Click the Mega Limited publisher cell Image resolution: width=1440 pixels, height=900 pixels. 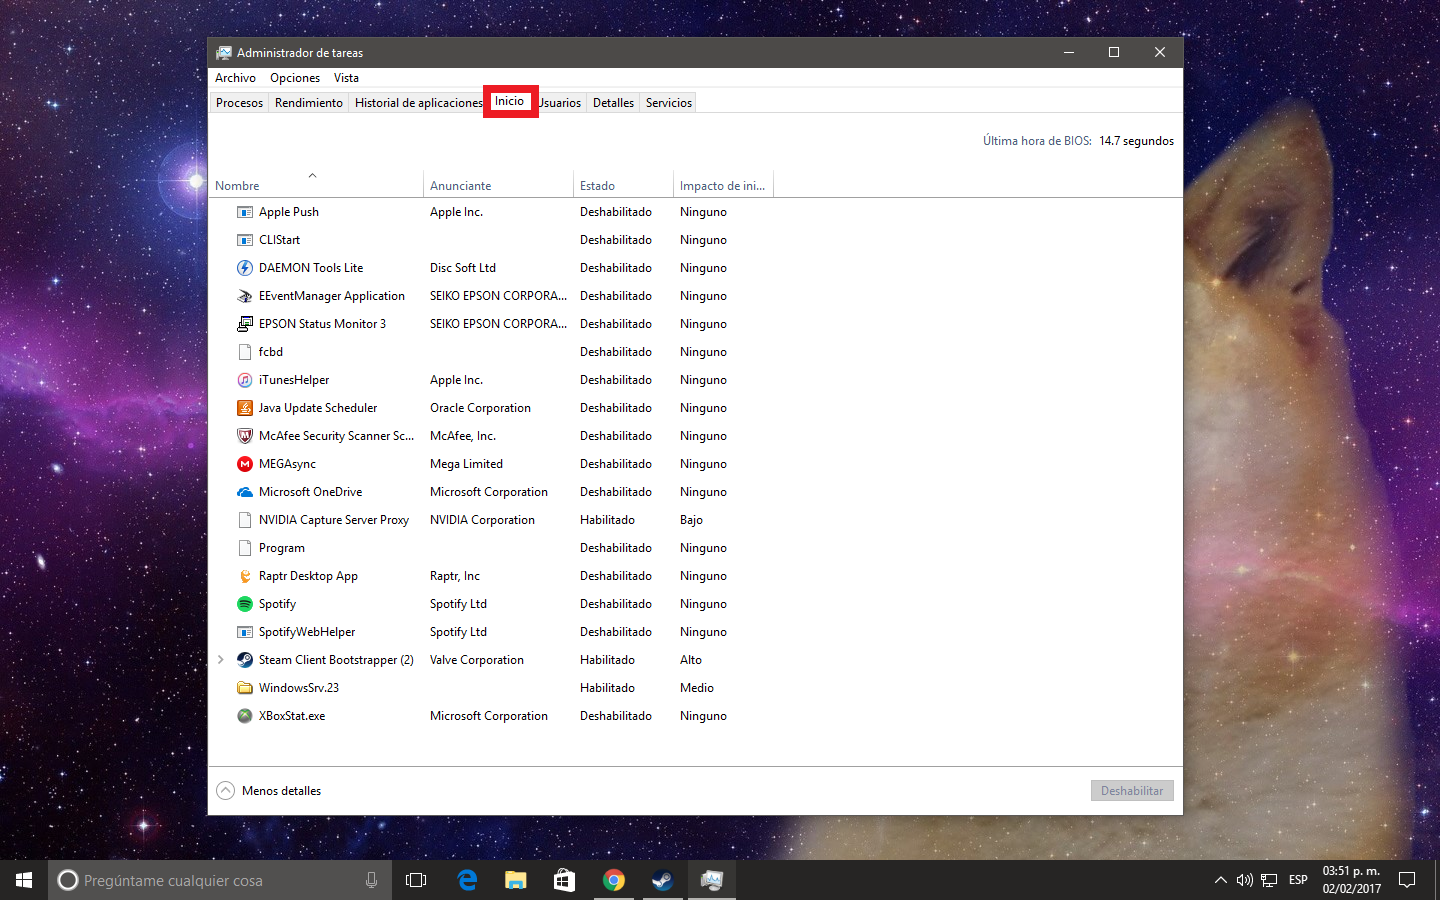pyautogui.click(x=466, y=464)
